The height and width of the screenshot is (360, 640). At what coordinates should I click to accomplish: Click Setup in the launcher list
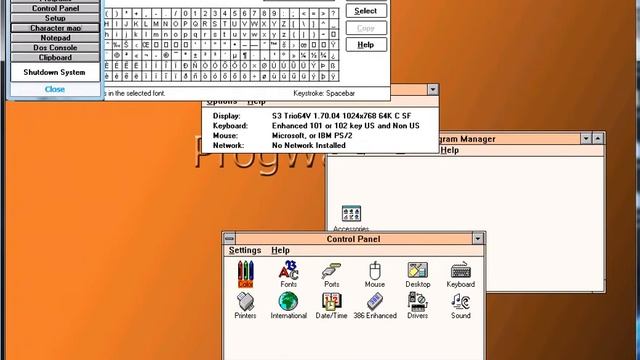point(55,18)
